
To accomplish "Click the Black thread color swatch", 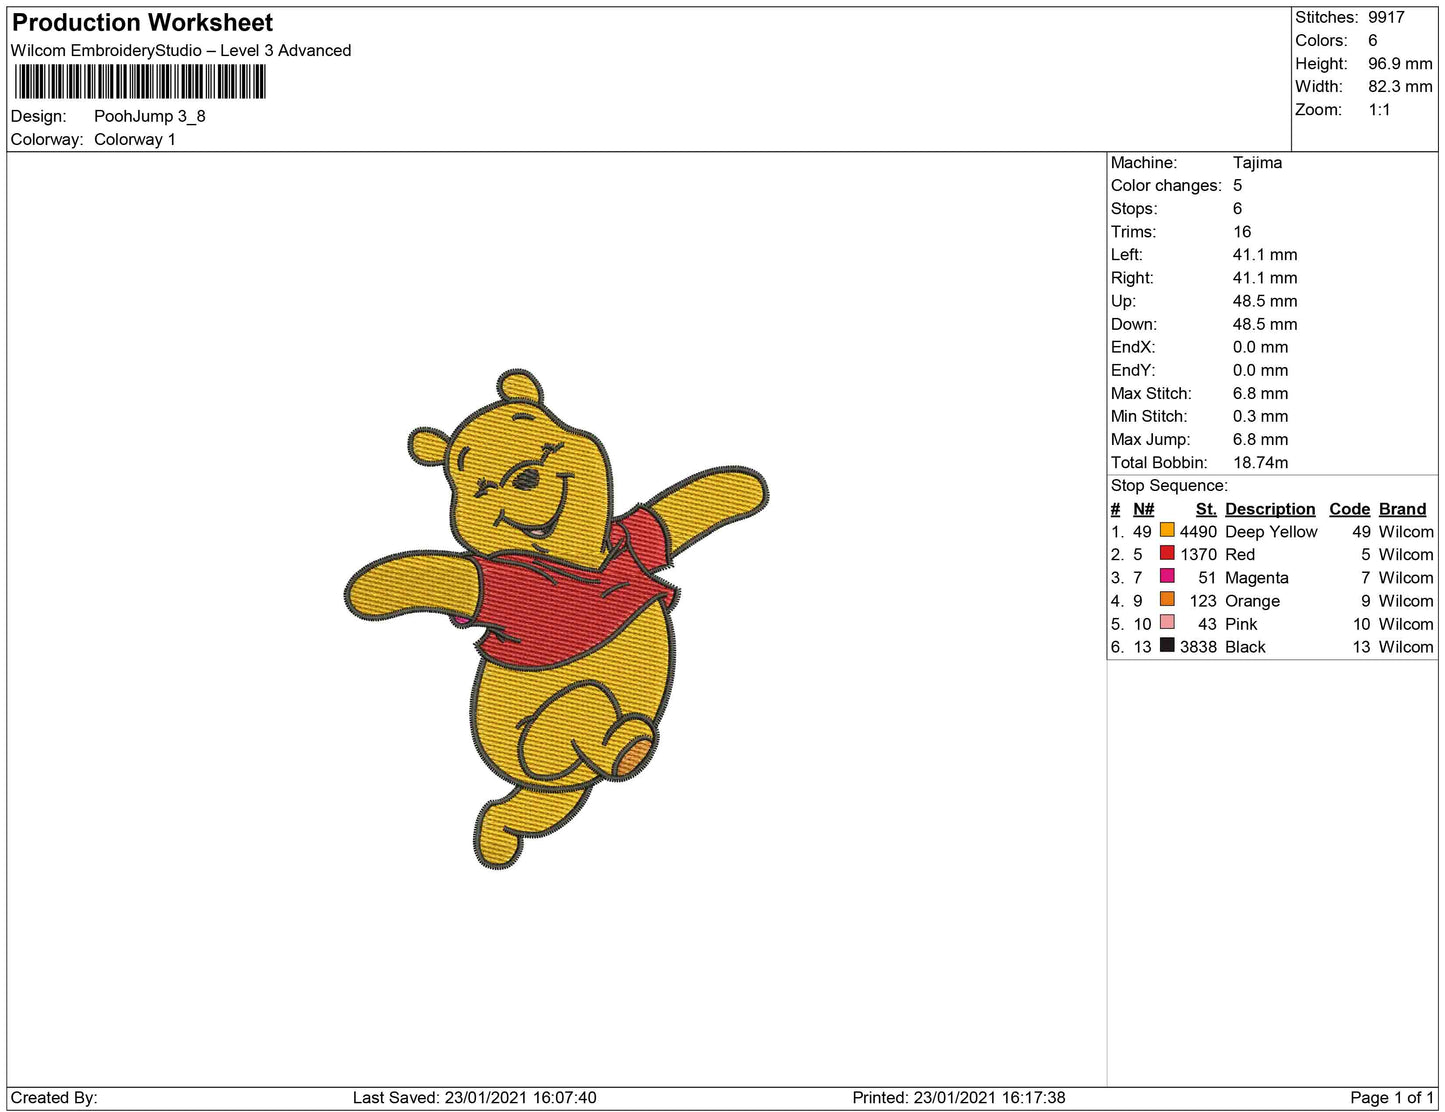I will pos(1167,645).
